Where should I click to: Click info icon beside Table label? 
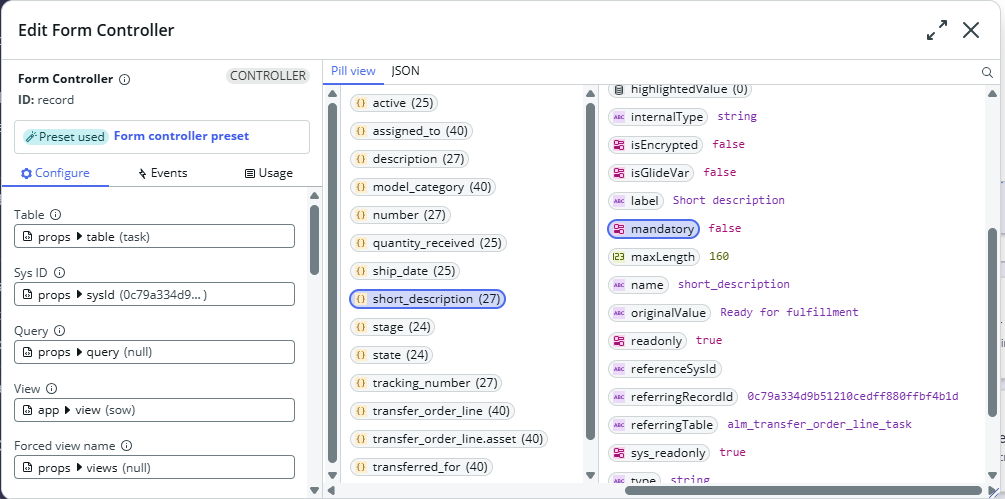point(55,215)
